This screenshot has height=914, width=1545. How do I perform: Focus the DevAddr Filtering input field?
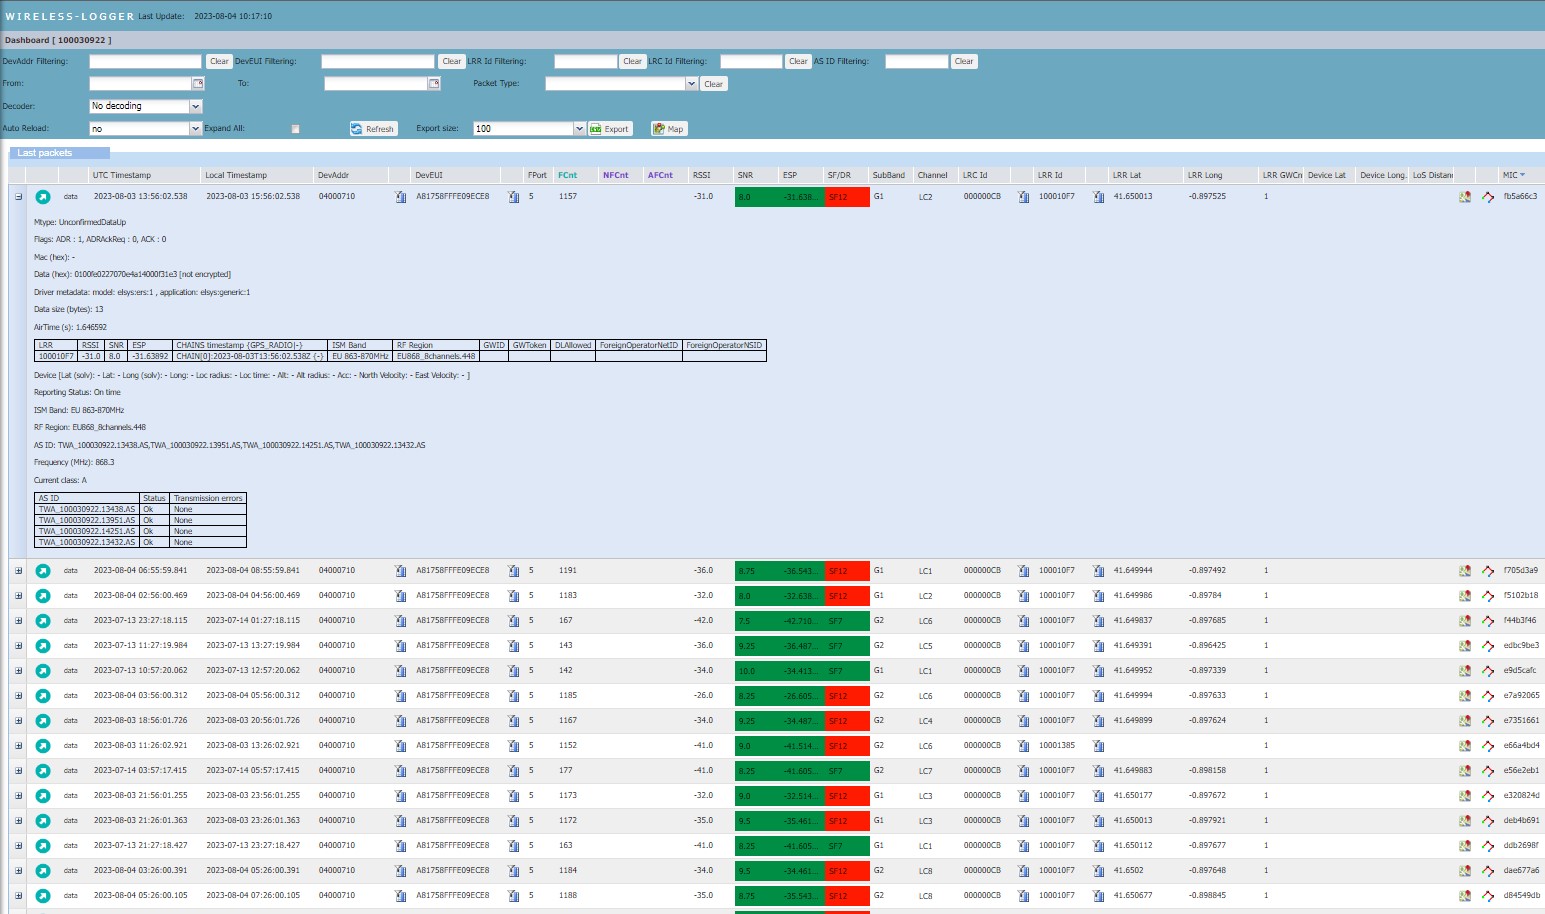(x=146, y=61)
